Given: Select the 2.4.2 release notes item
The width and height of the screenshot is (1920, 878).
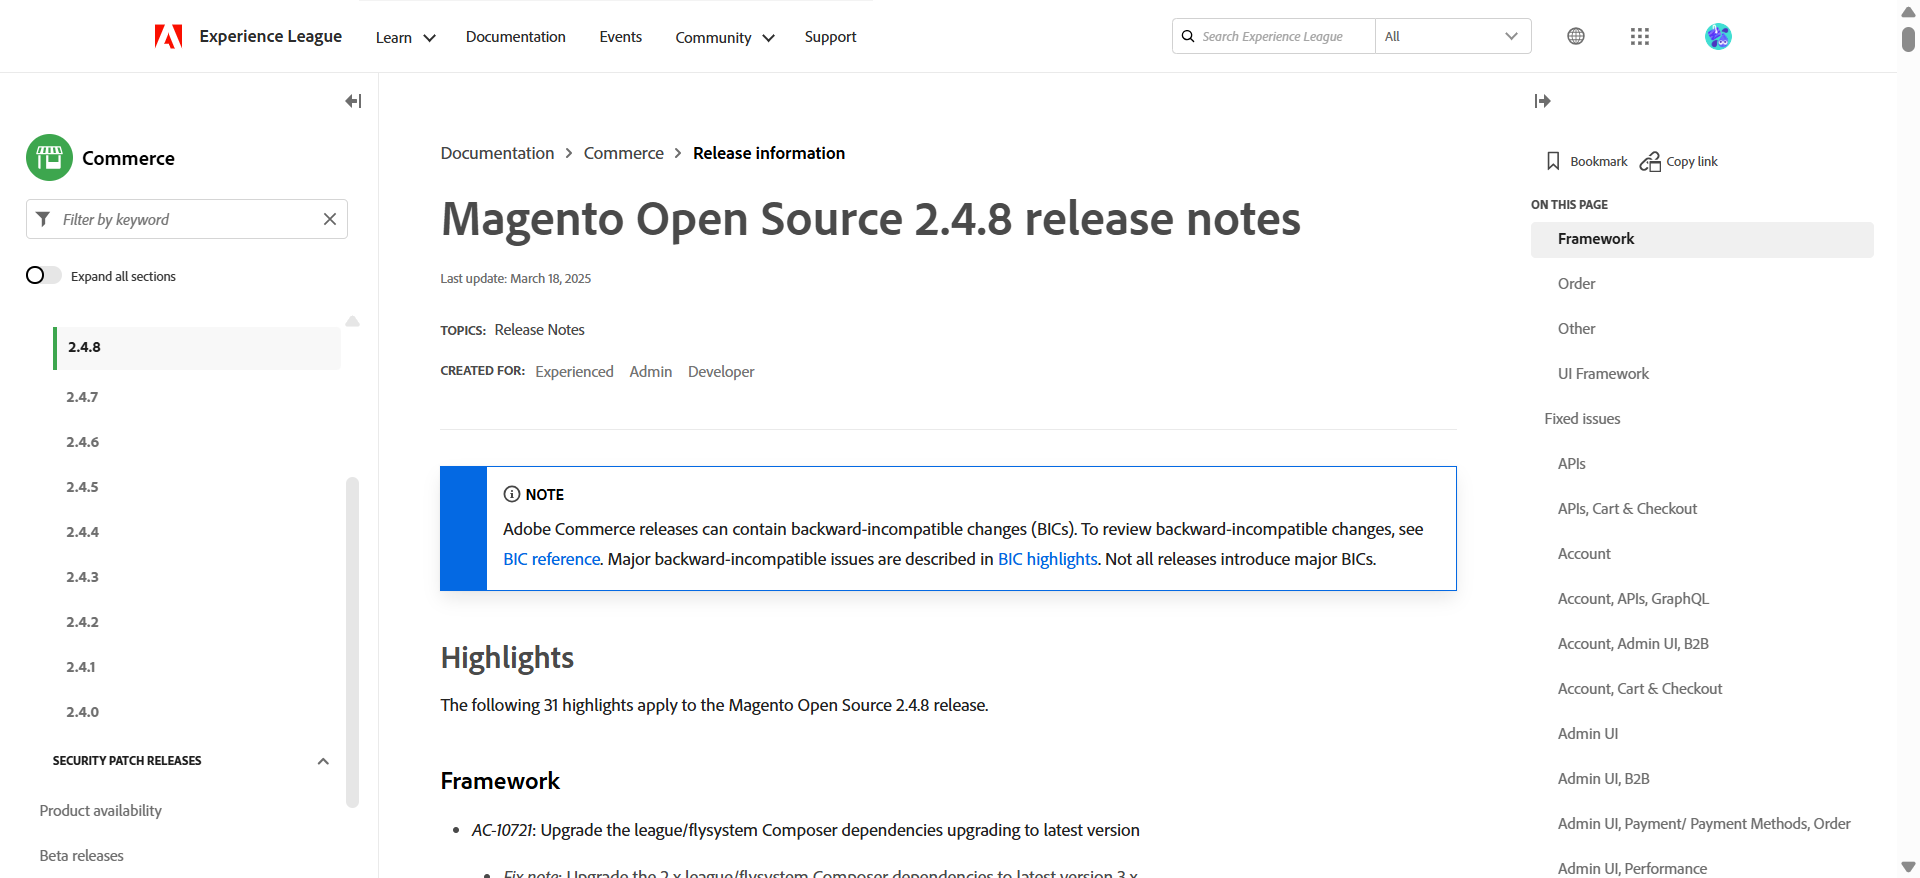Looking at the screenshot, I should (x=82, y=622).
